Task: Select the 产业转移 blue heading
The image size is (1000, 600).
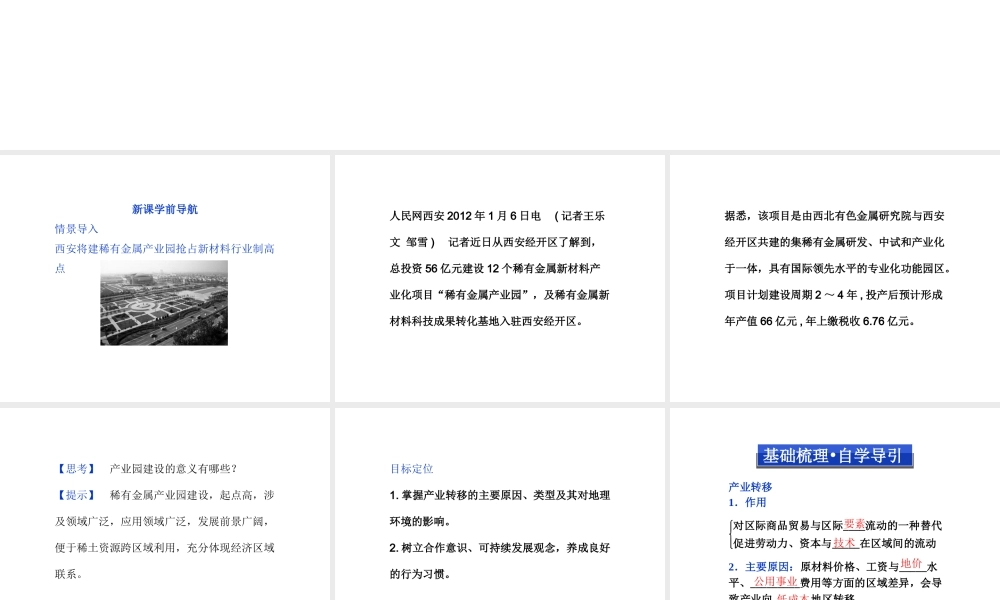Action: (750, 486)
